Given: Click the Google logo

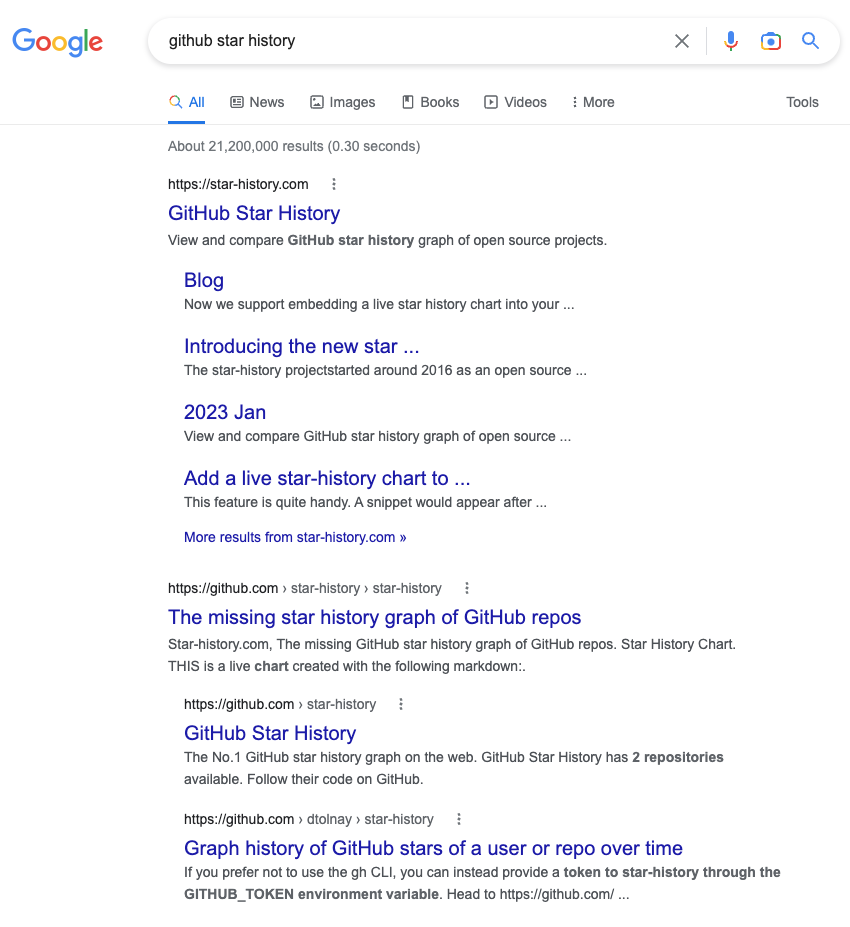Looking at the screenshot, I should [57, 42].
